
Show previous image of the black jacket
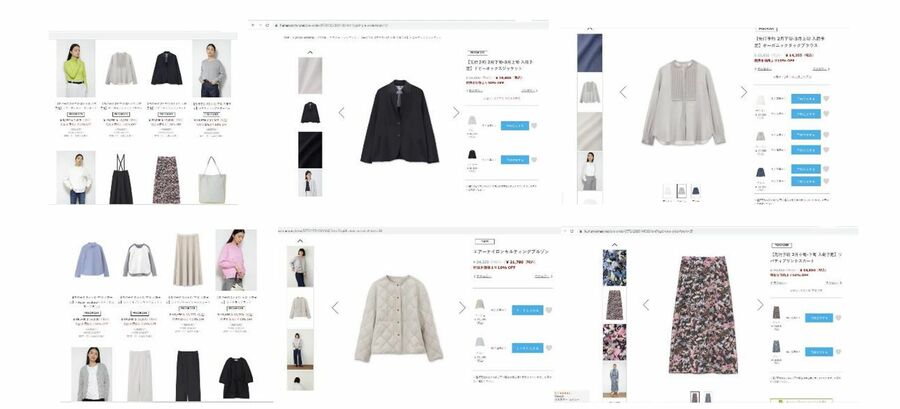click(x=342, y=112)
